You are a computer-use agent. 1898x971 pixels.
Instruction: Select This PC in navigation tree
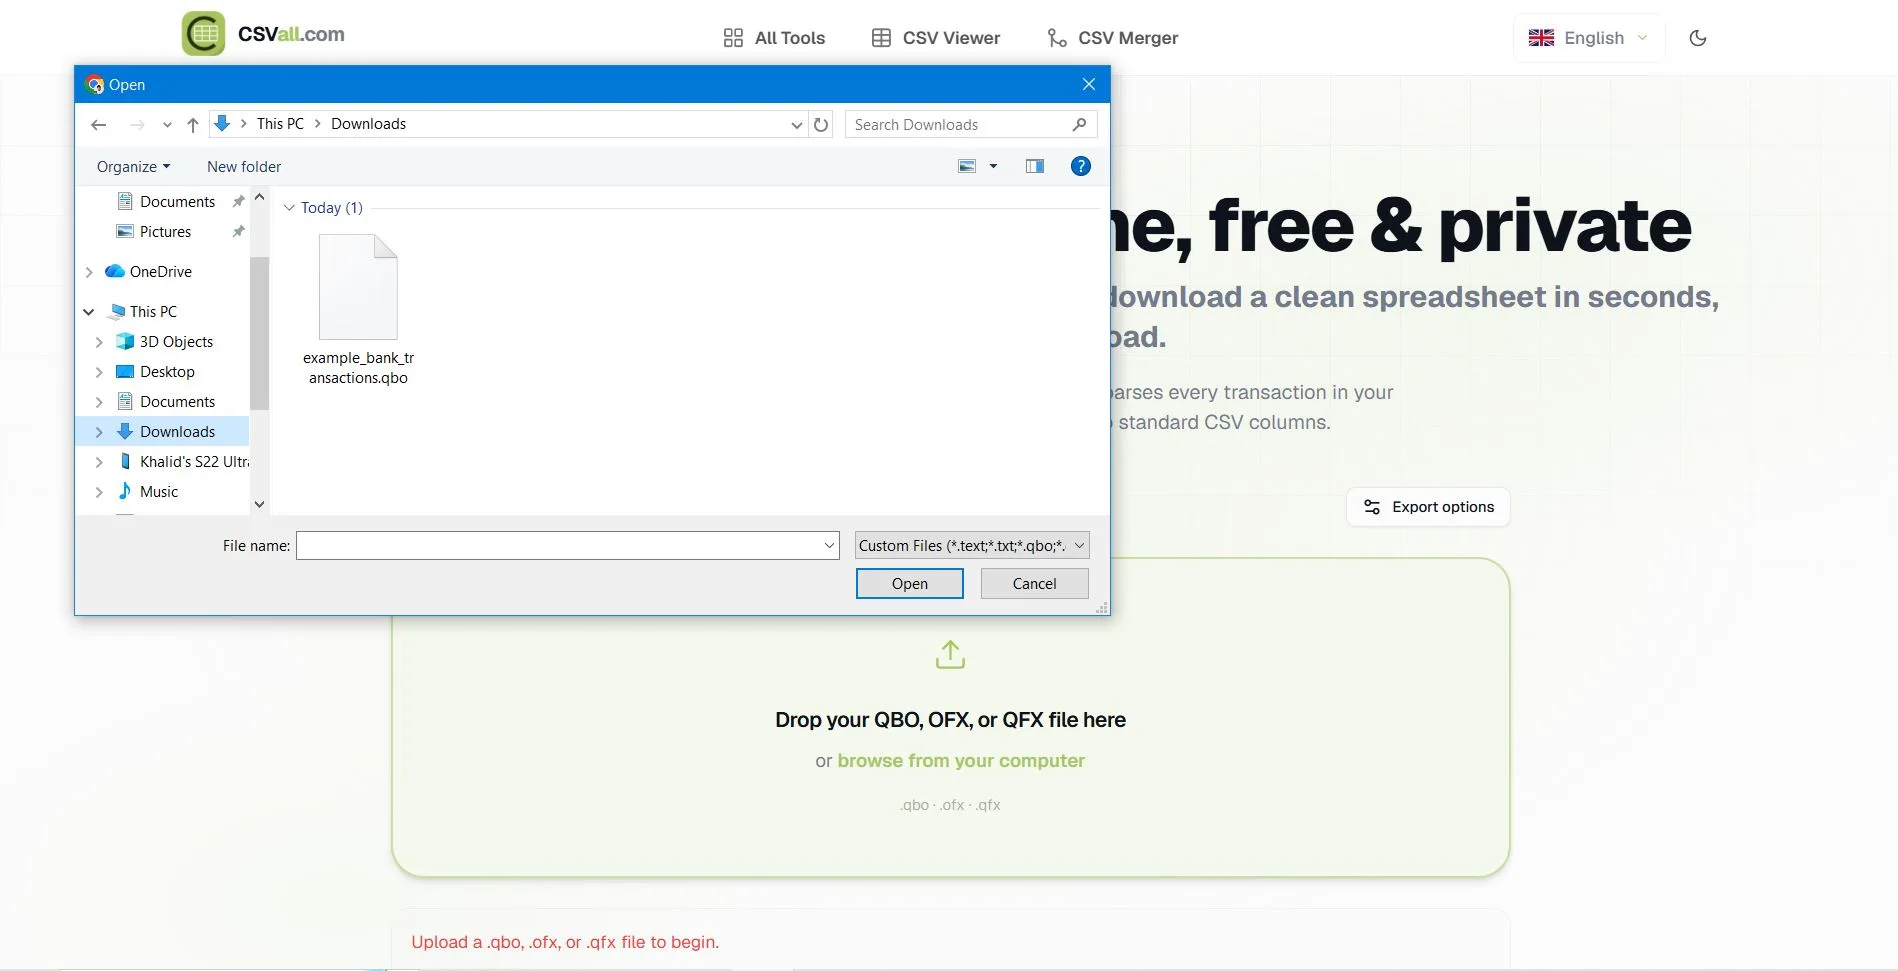coord(153,312)
